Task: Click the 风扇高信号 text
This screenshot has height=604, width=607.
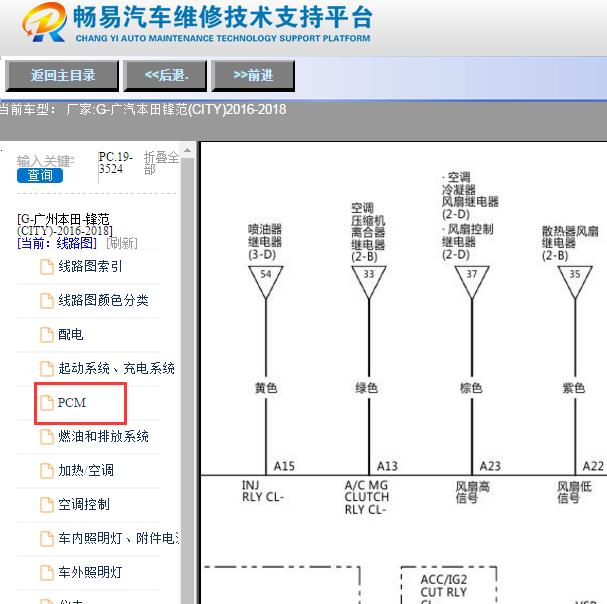Action: click(472, 492)
